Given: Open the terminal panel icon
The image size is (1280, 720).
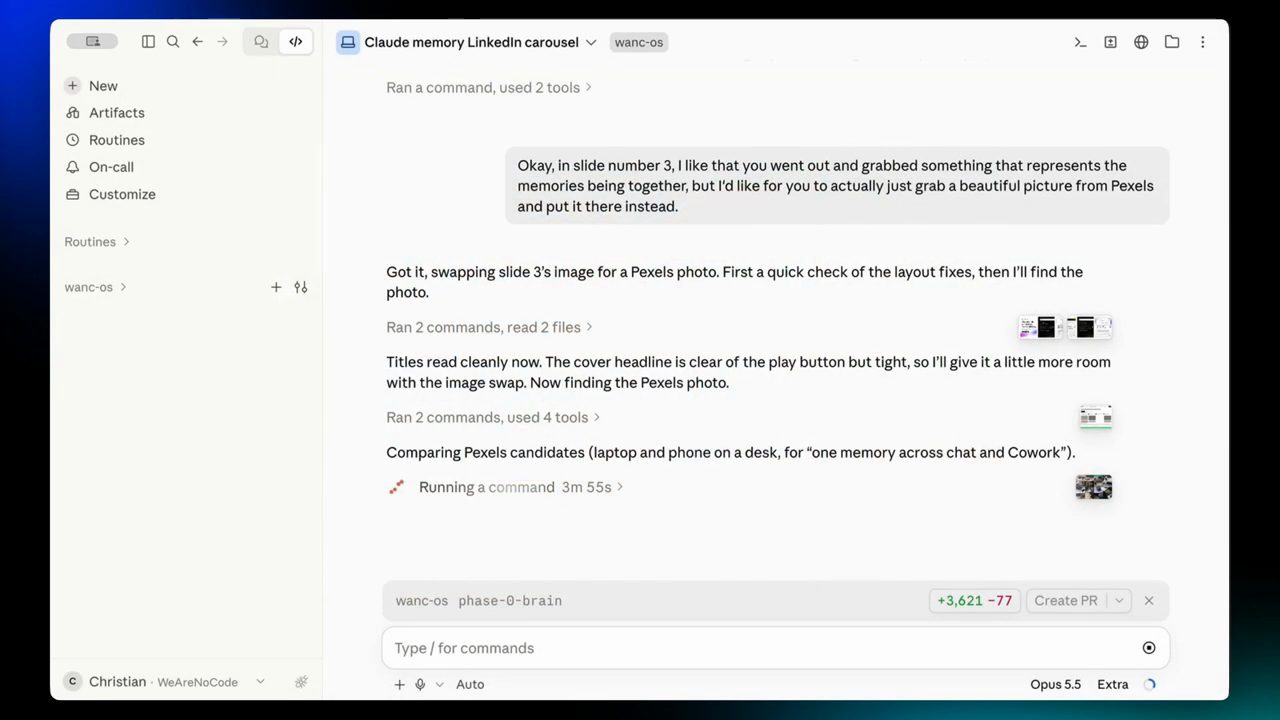Looking at the screenshot, I should 1080,42.
